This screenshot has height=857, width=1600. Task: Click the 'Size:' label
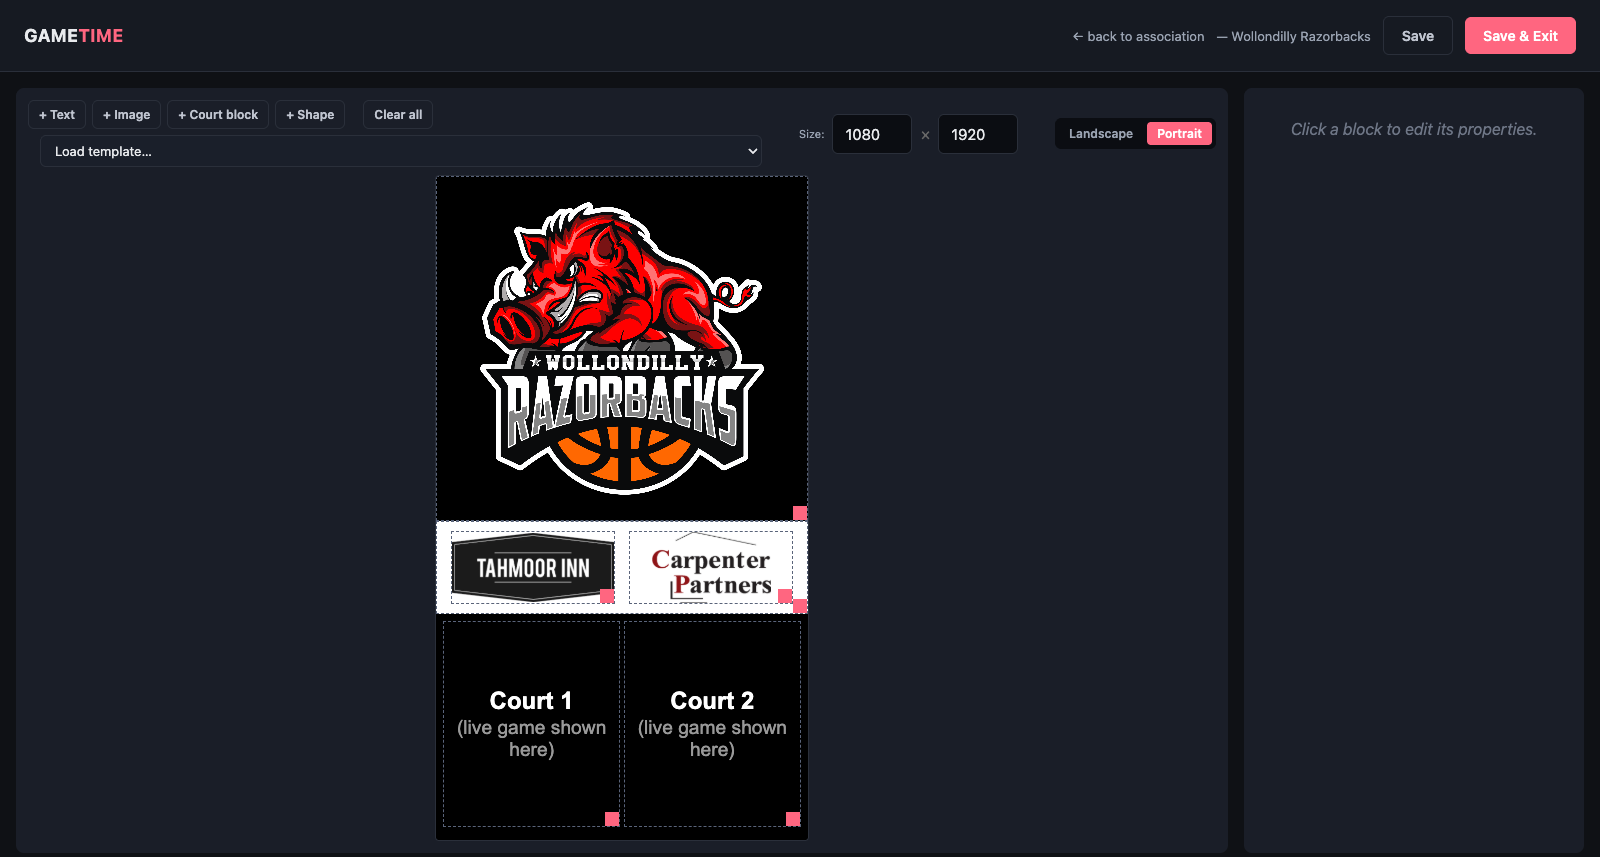(812, 134)
